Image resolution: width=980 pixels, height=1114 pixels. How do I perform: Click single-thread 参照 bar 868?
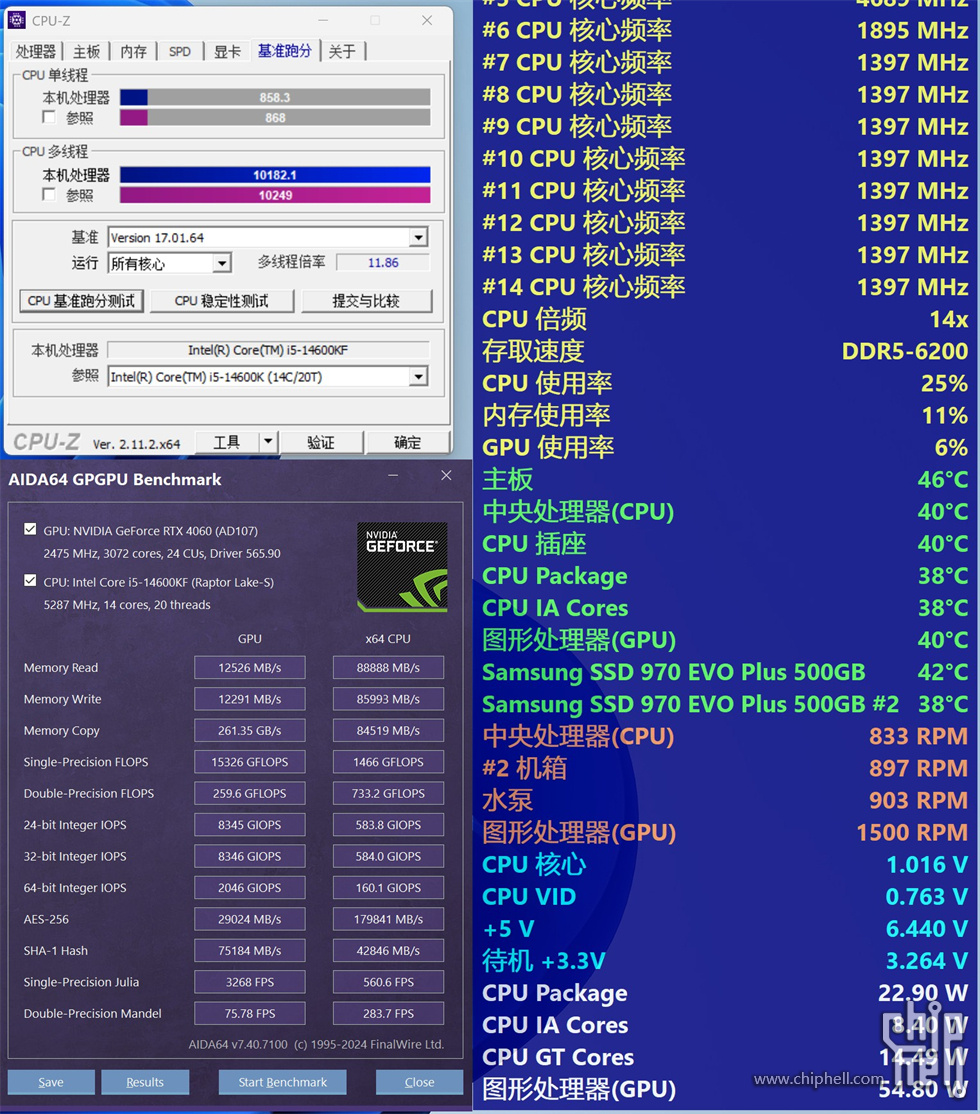point(275,117)
